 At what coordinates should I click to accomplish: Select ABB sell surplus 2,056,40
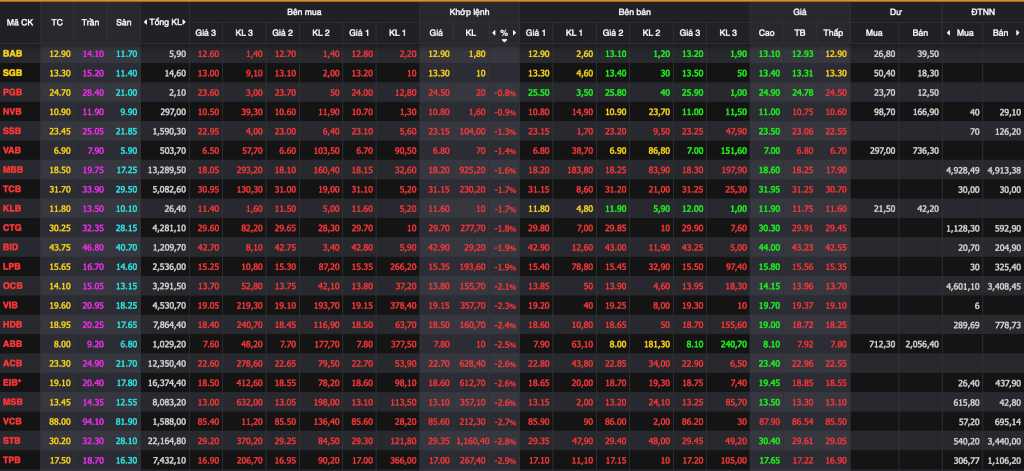(921, 344)
